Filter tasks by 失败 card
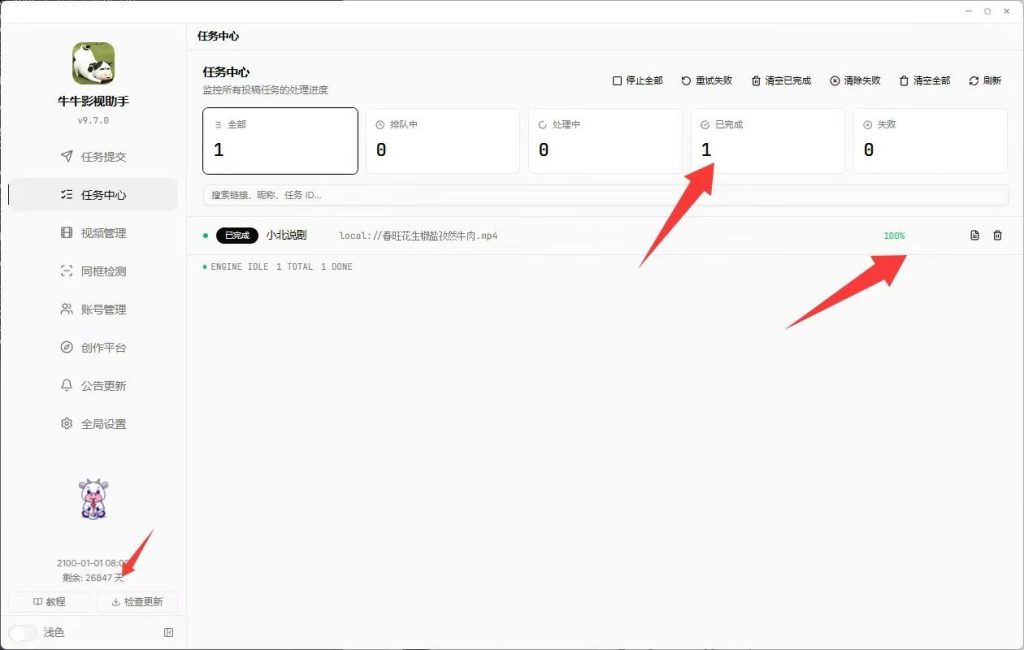Screen dimensions: 1024x650 click(930, 141)
